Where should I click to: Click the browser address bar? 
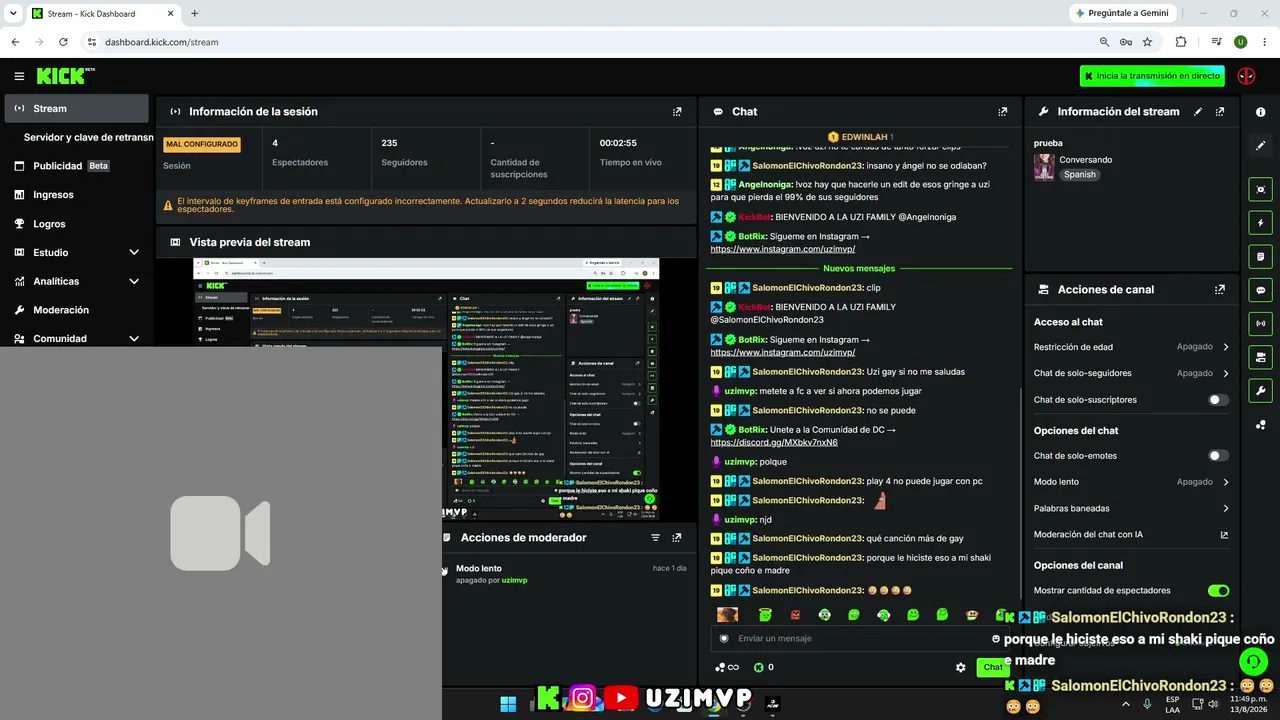click(590, 42)
